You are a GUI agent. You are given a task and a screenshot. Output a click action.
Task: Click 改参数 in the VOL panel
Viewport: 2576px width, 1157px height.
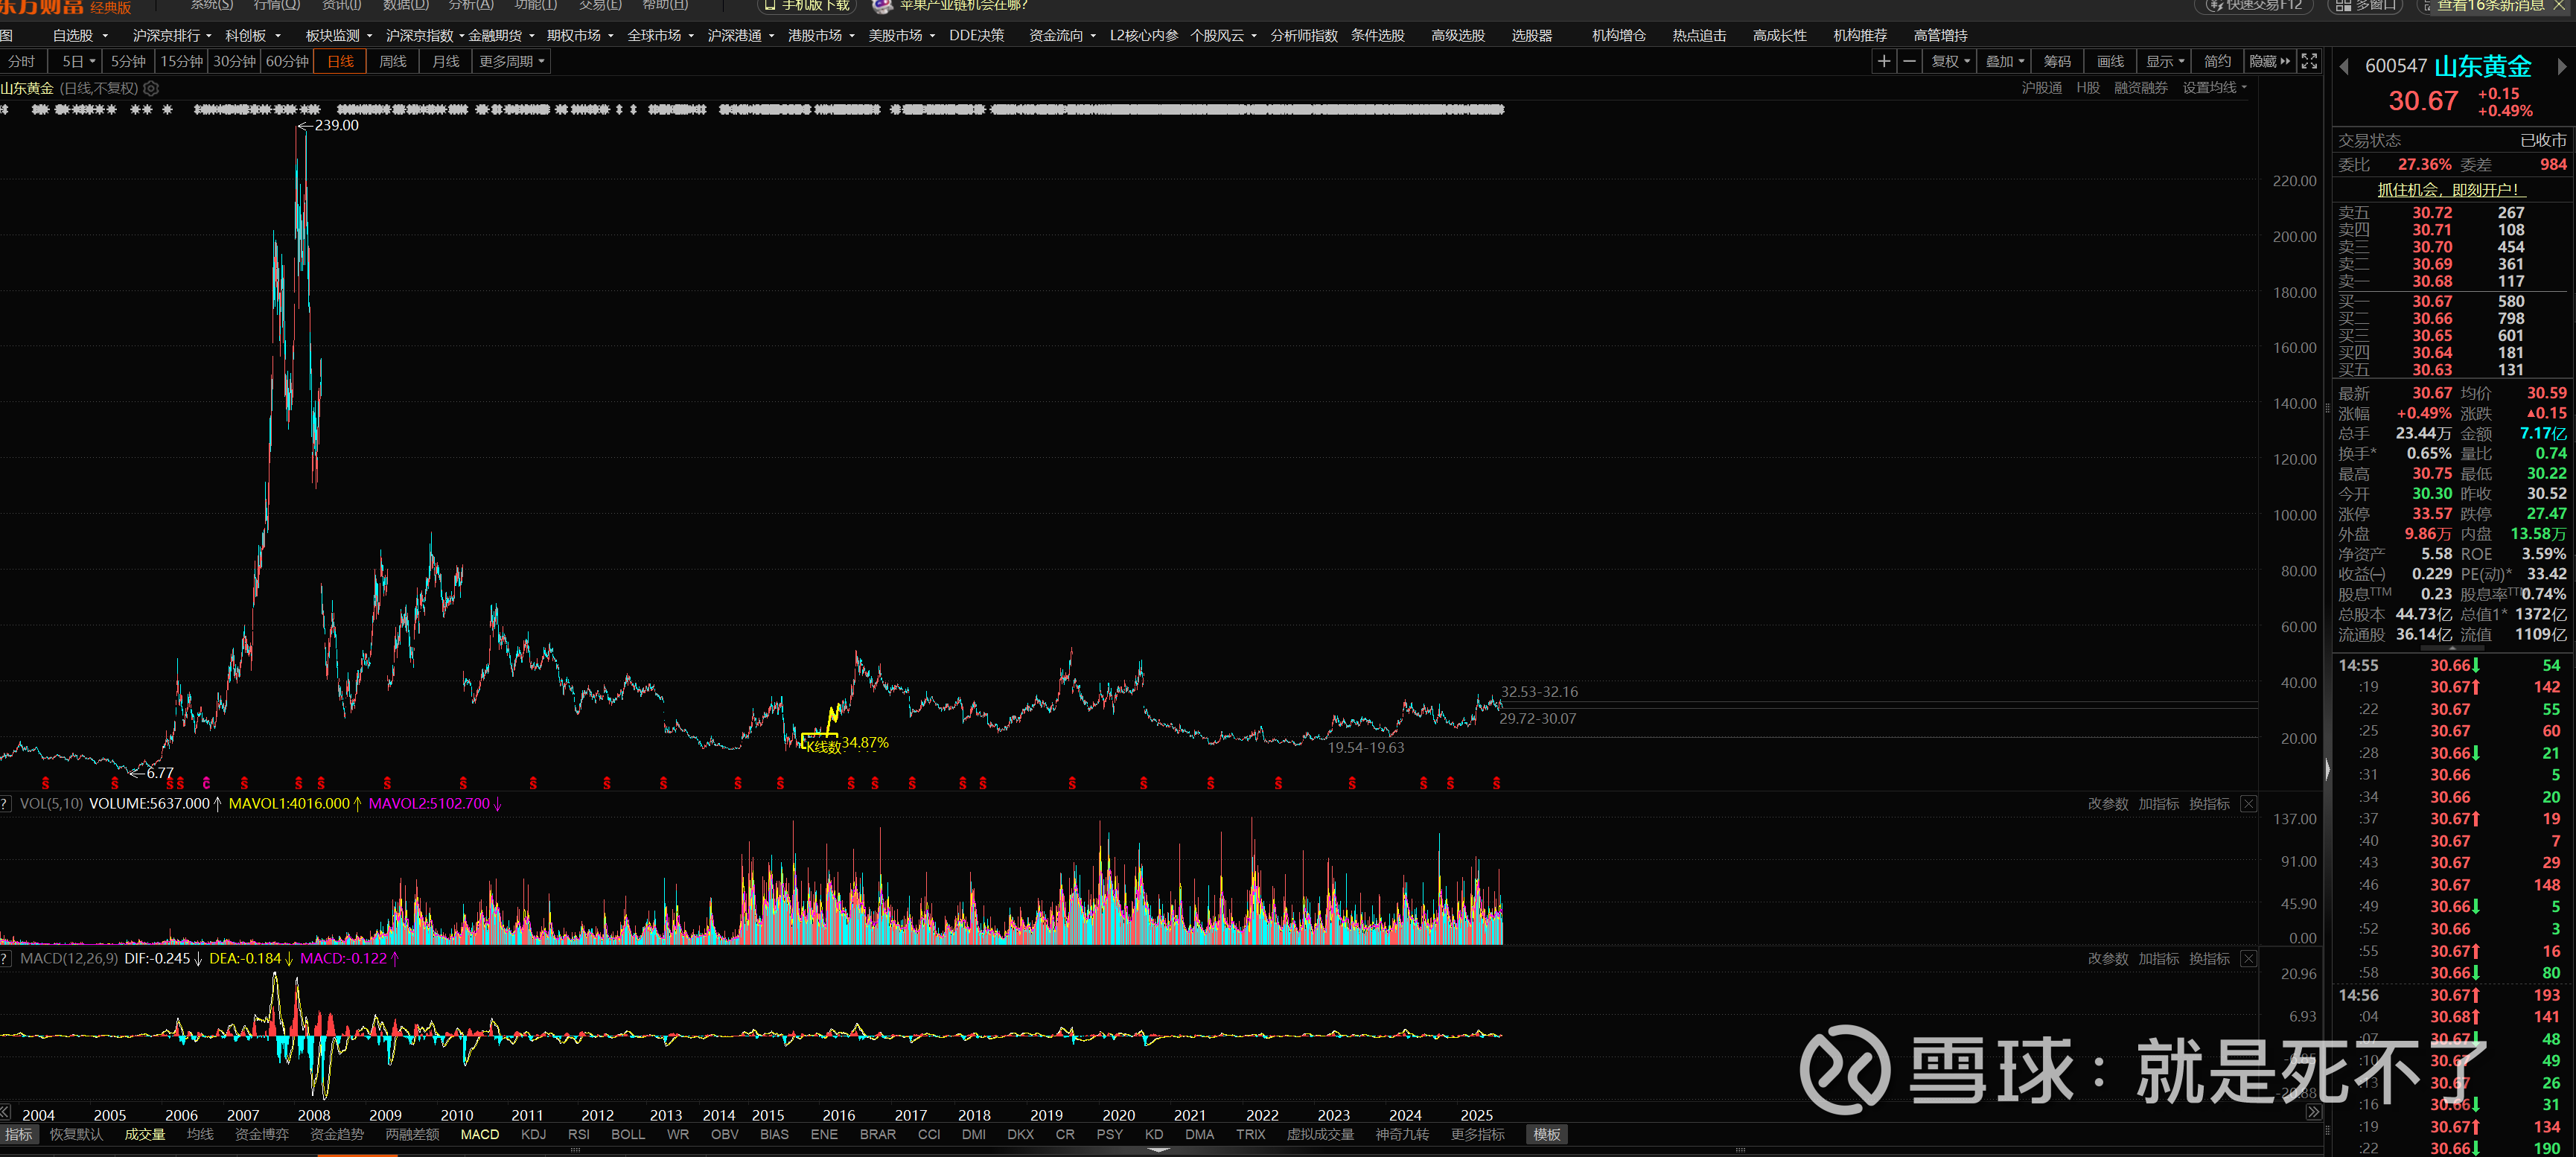2107,804
